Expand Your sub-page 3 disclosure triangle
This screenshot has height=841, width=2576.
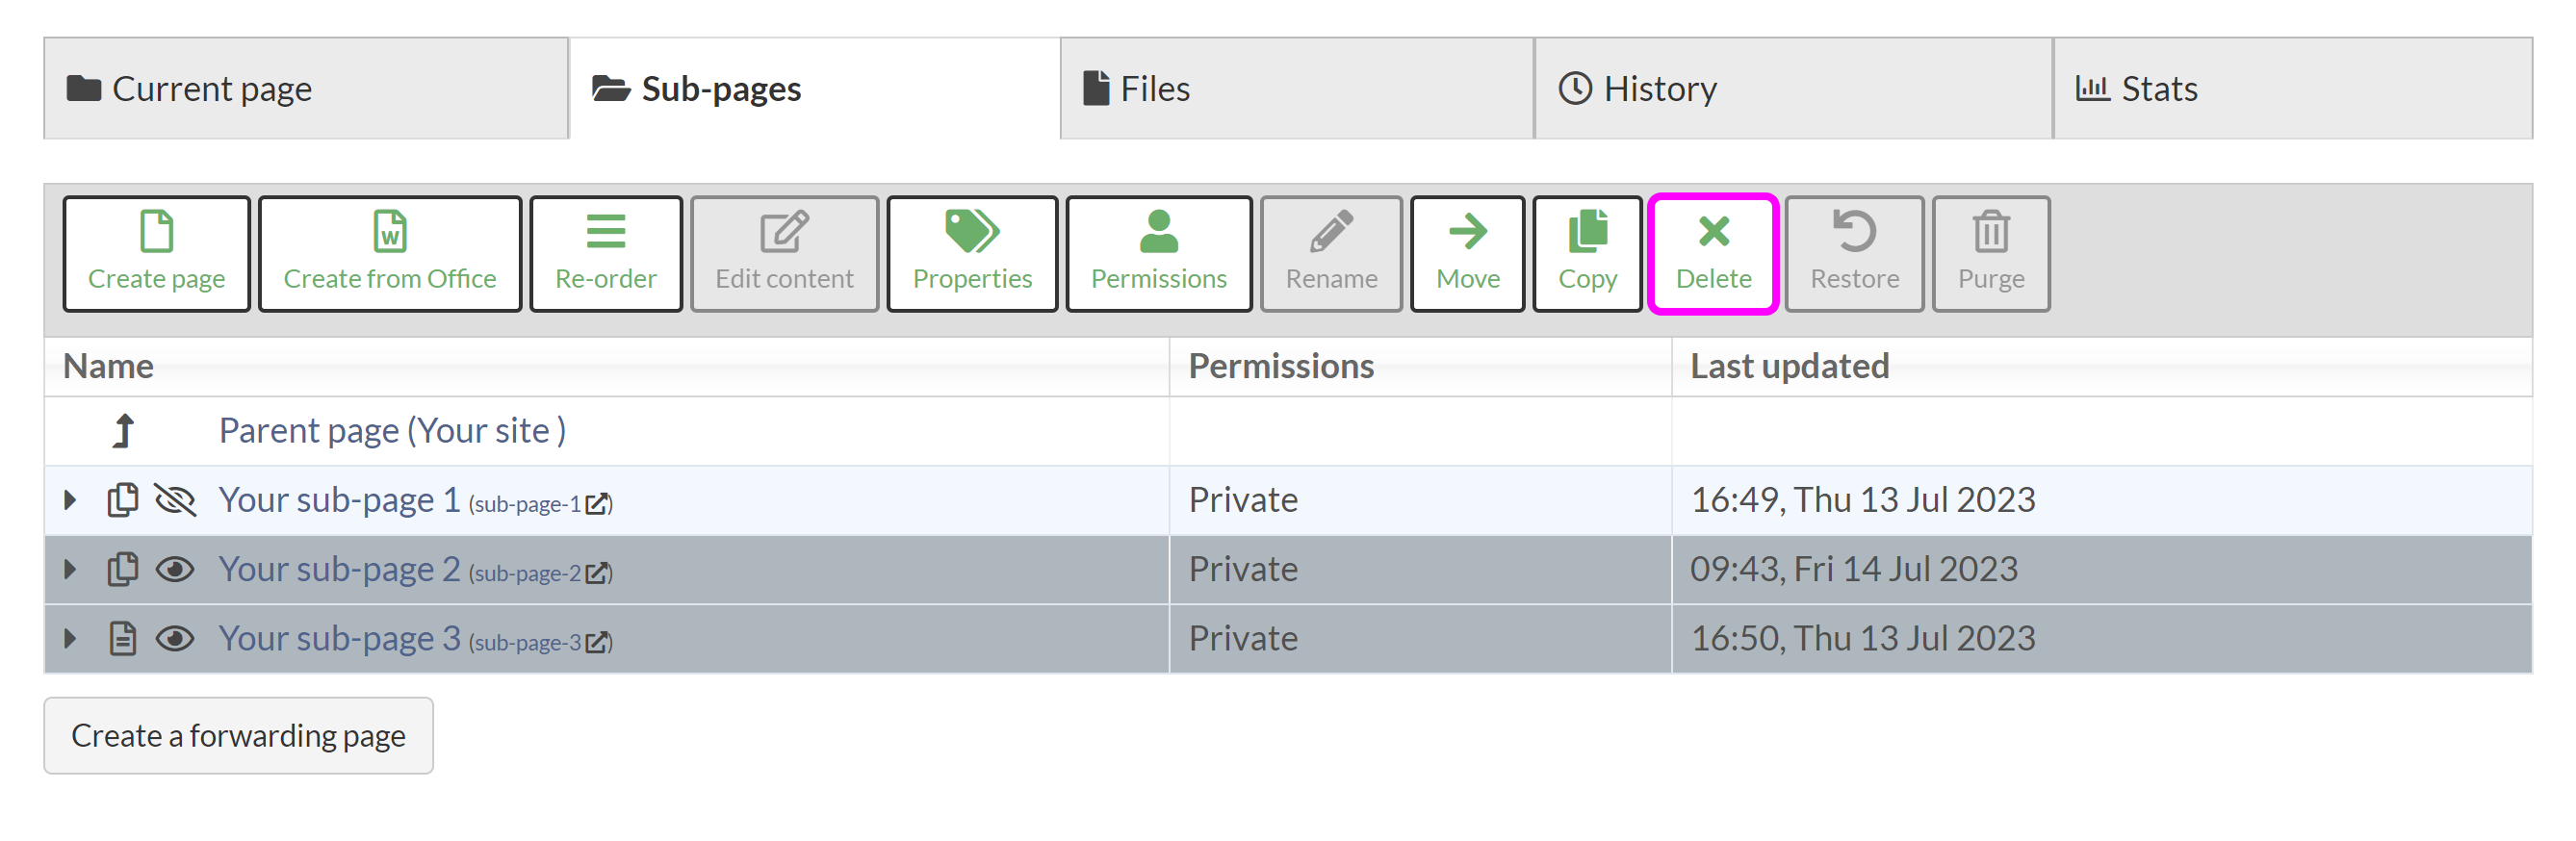[70, 638]
